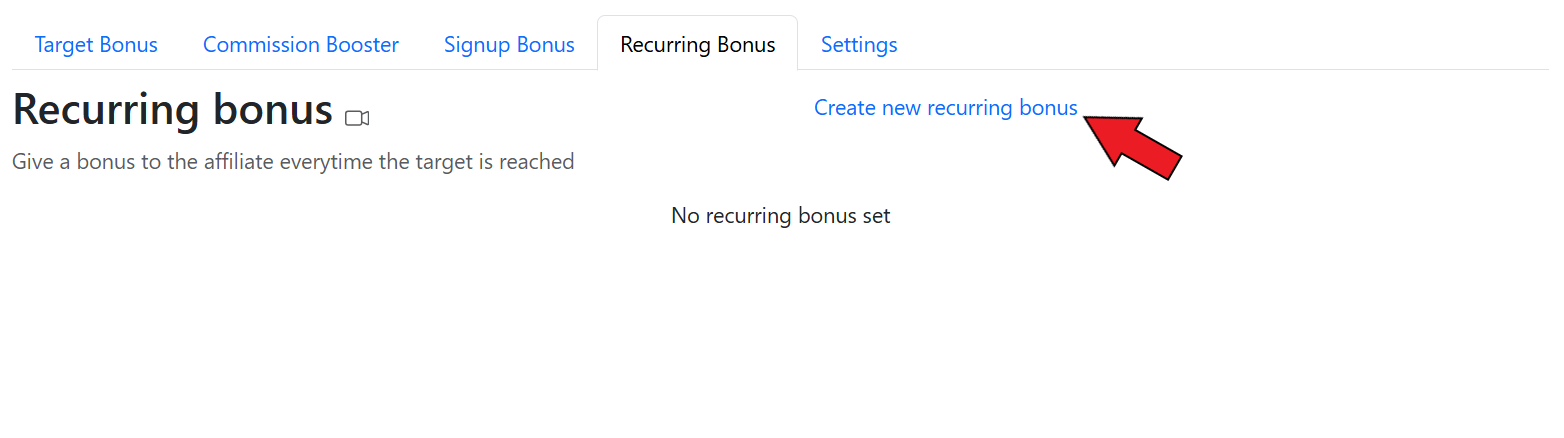Image resolution: width=1564 pixels, height=438 pixels.
Task: Open bonus Settings from the tab bar
Action: click(x=859, y=45)
